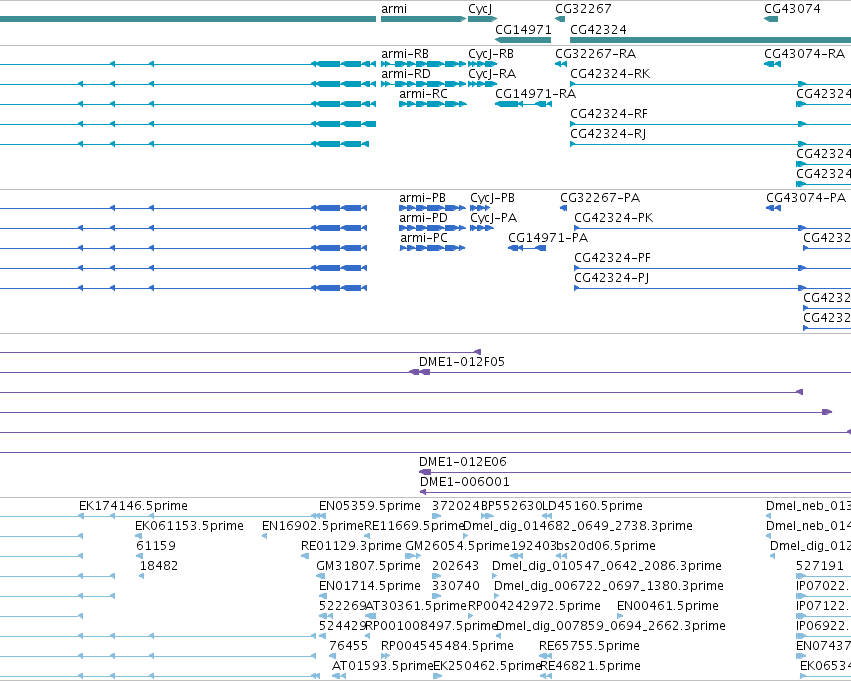Select the CycJ-PB protein label
The height and width of the screenshot is (681, 851).
pos(492,198)
